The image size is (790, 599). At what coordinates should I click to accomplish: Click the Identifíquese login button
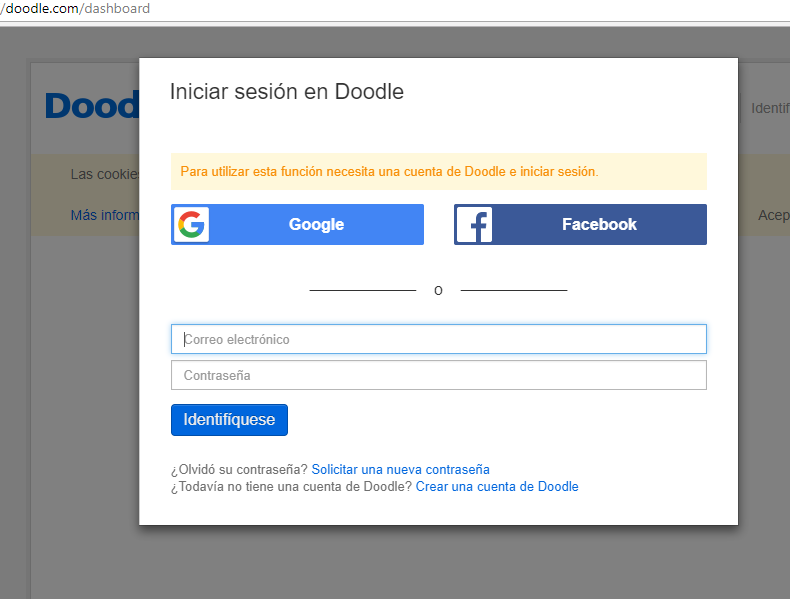tap(229, 420)
